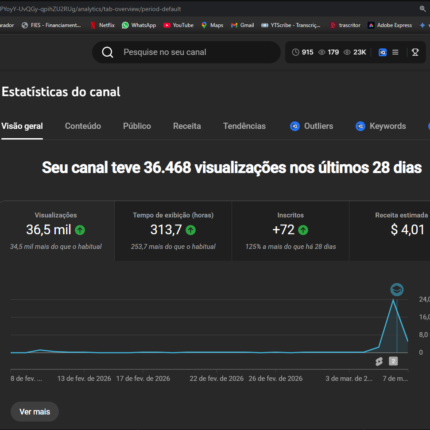The image size is (430, 430).
Task: Click the zoom magnifier icon in the address bar
Action: (423, 9)
